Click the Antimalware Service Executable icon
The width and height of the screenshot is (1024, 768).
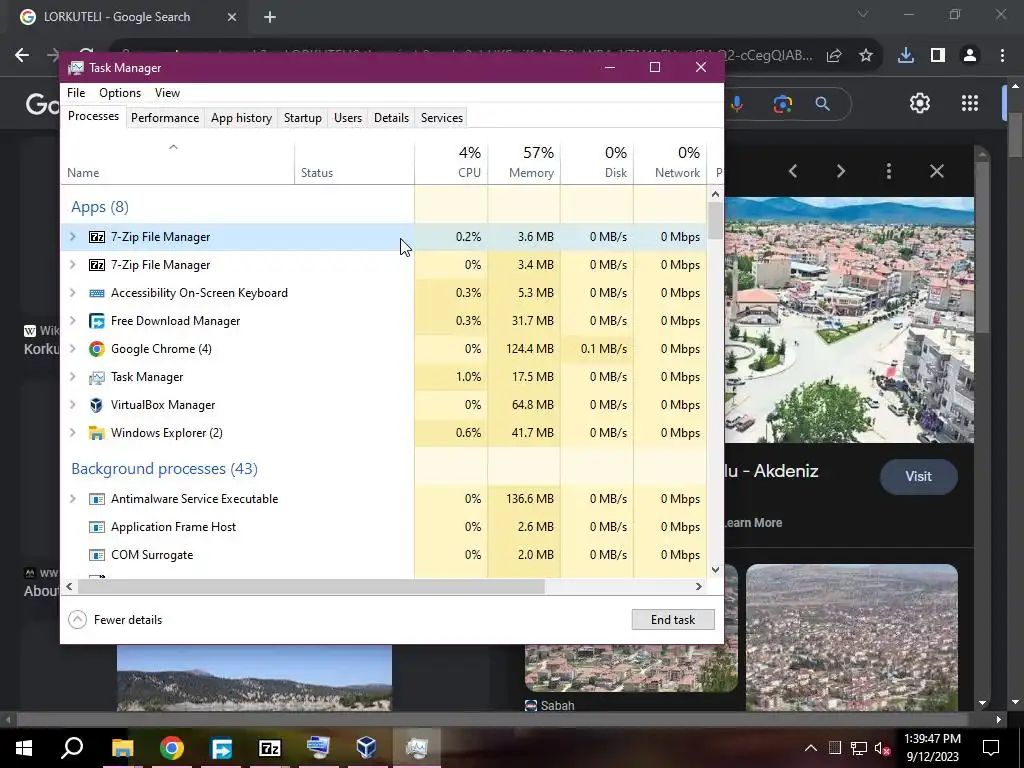pyautogui.click(x=97, y=499)
